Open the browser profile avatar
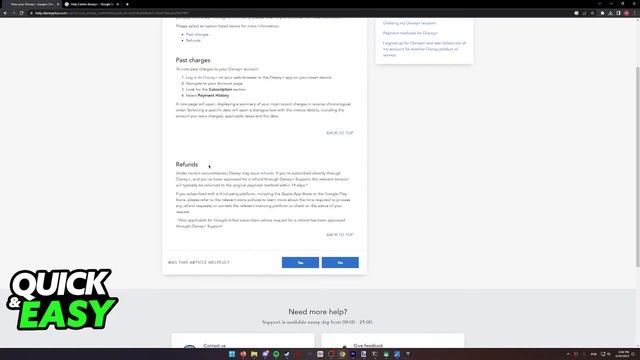This screenshot has width=640, height=360. pyautogui.click(x=627, y=13)
